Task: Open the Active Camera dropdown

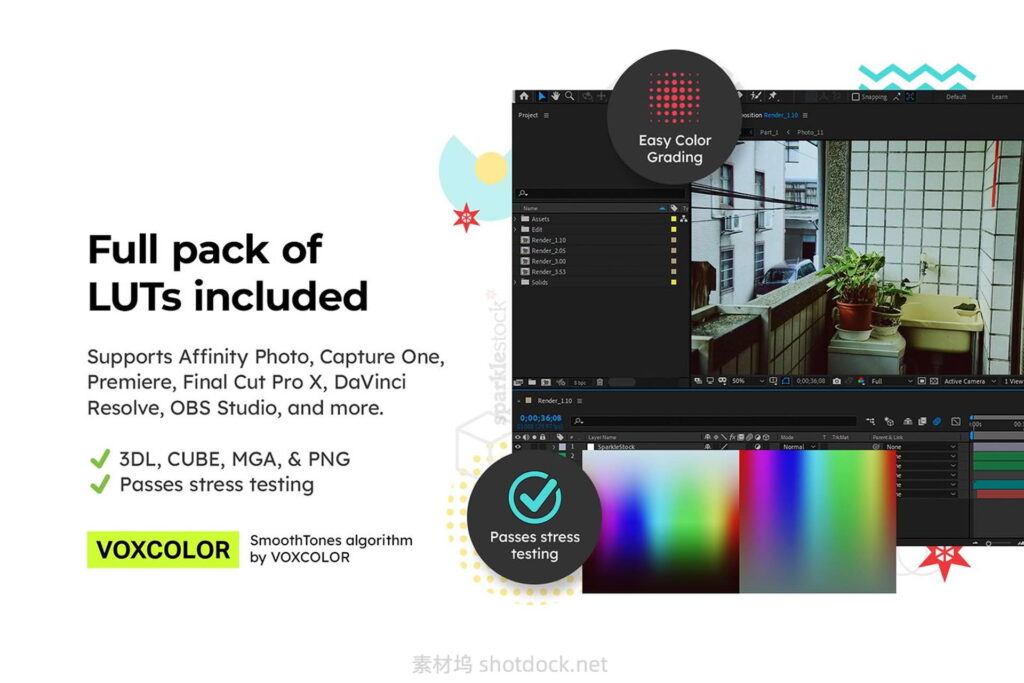Action: (970, 381)
